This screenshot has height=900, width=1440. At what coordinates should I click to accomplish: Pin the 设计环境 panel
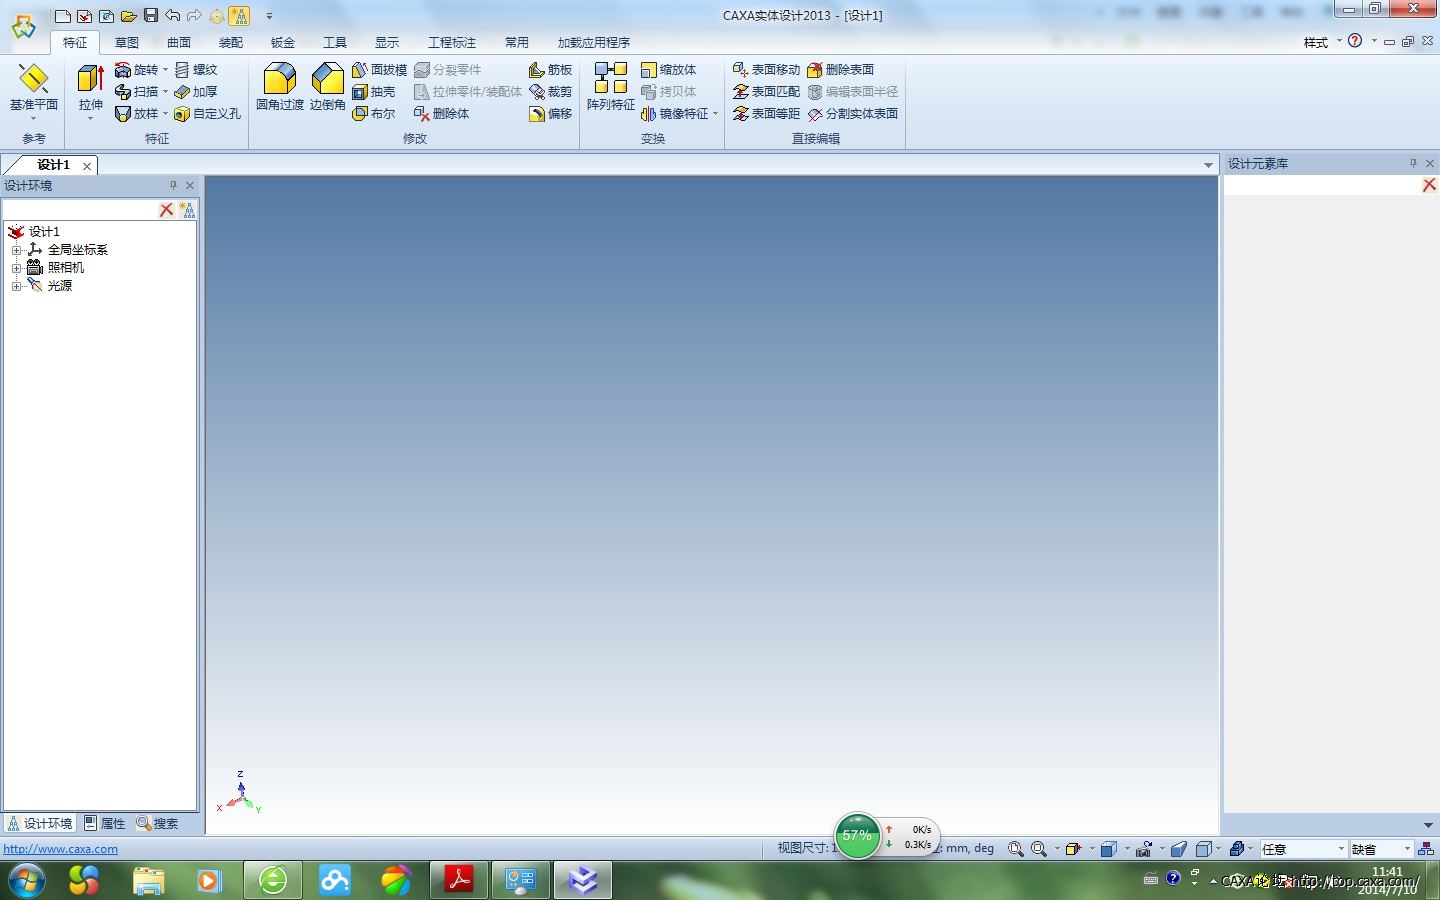point(173,185)
